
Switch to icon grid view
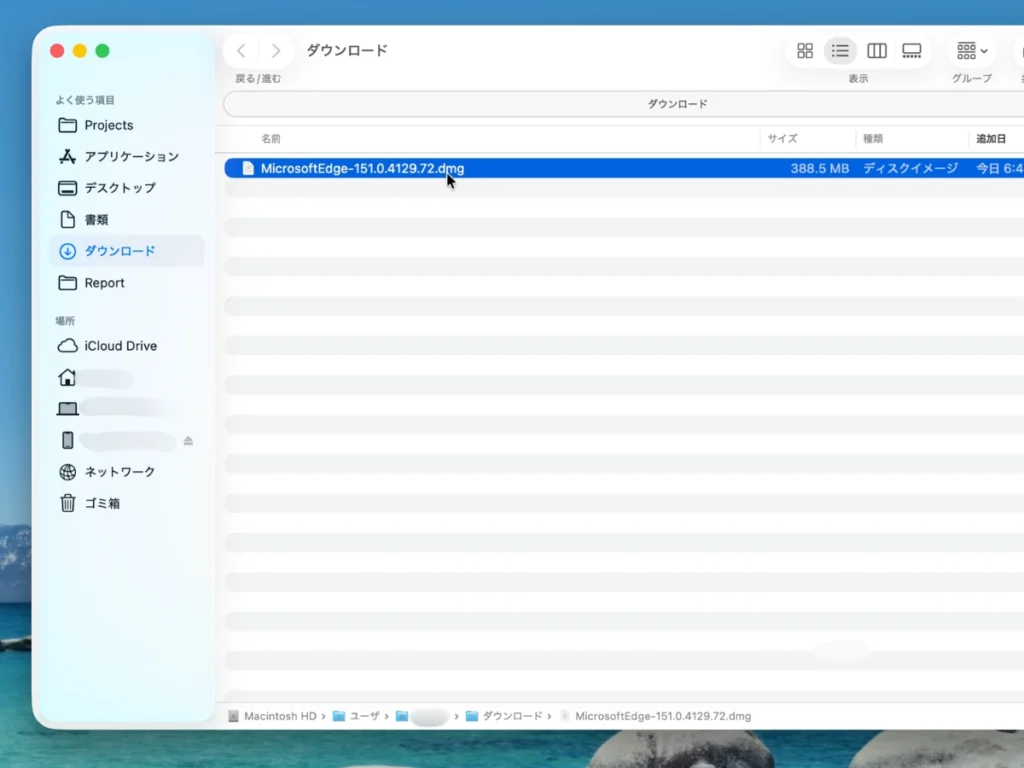(x=805, y=51)
